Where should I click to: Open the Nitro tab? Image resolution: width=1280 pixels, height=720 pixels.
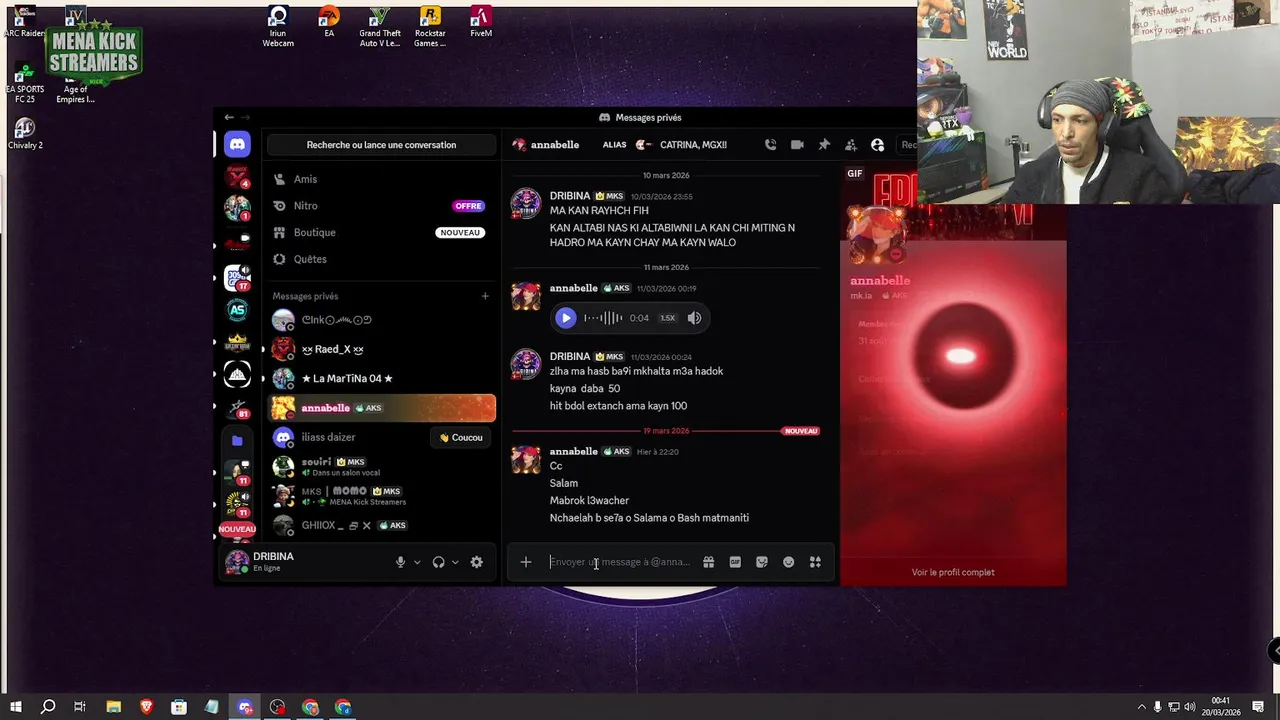click(382, 206)
